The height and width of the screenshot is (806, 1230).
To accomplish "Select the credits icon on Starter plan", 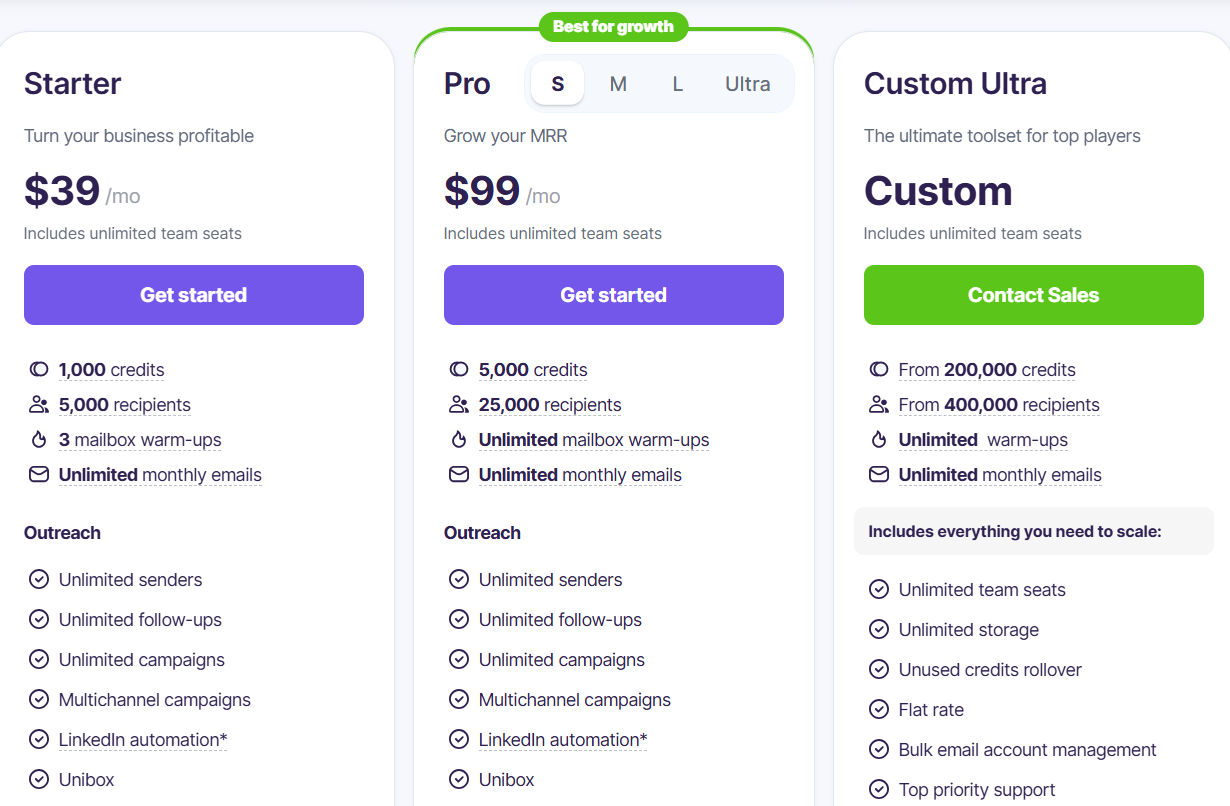I will [38, 369].
